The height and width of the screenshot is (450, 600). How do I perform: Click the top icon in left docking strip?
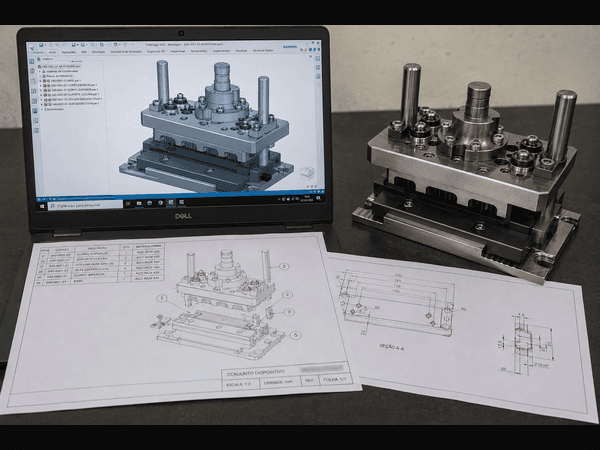click(32, 62)
